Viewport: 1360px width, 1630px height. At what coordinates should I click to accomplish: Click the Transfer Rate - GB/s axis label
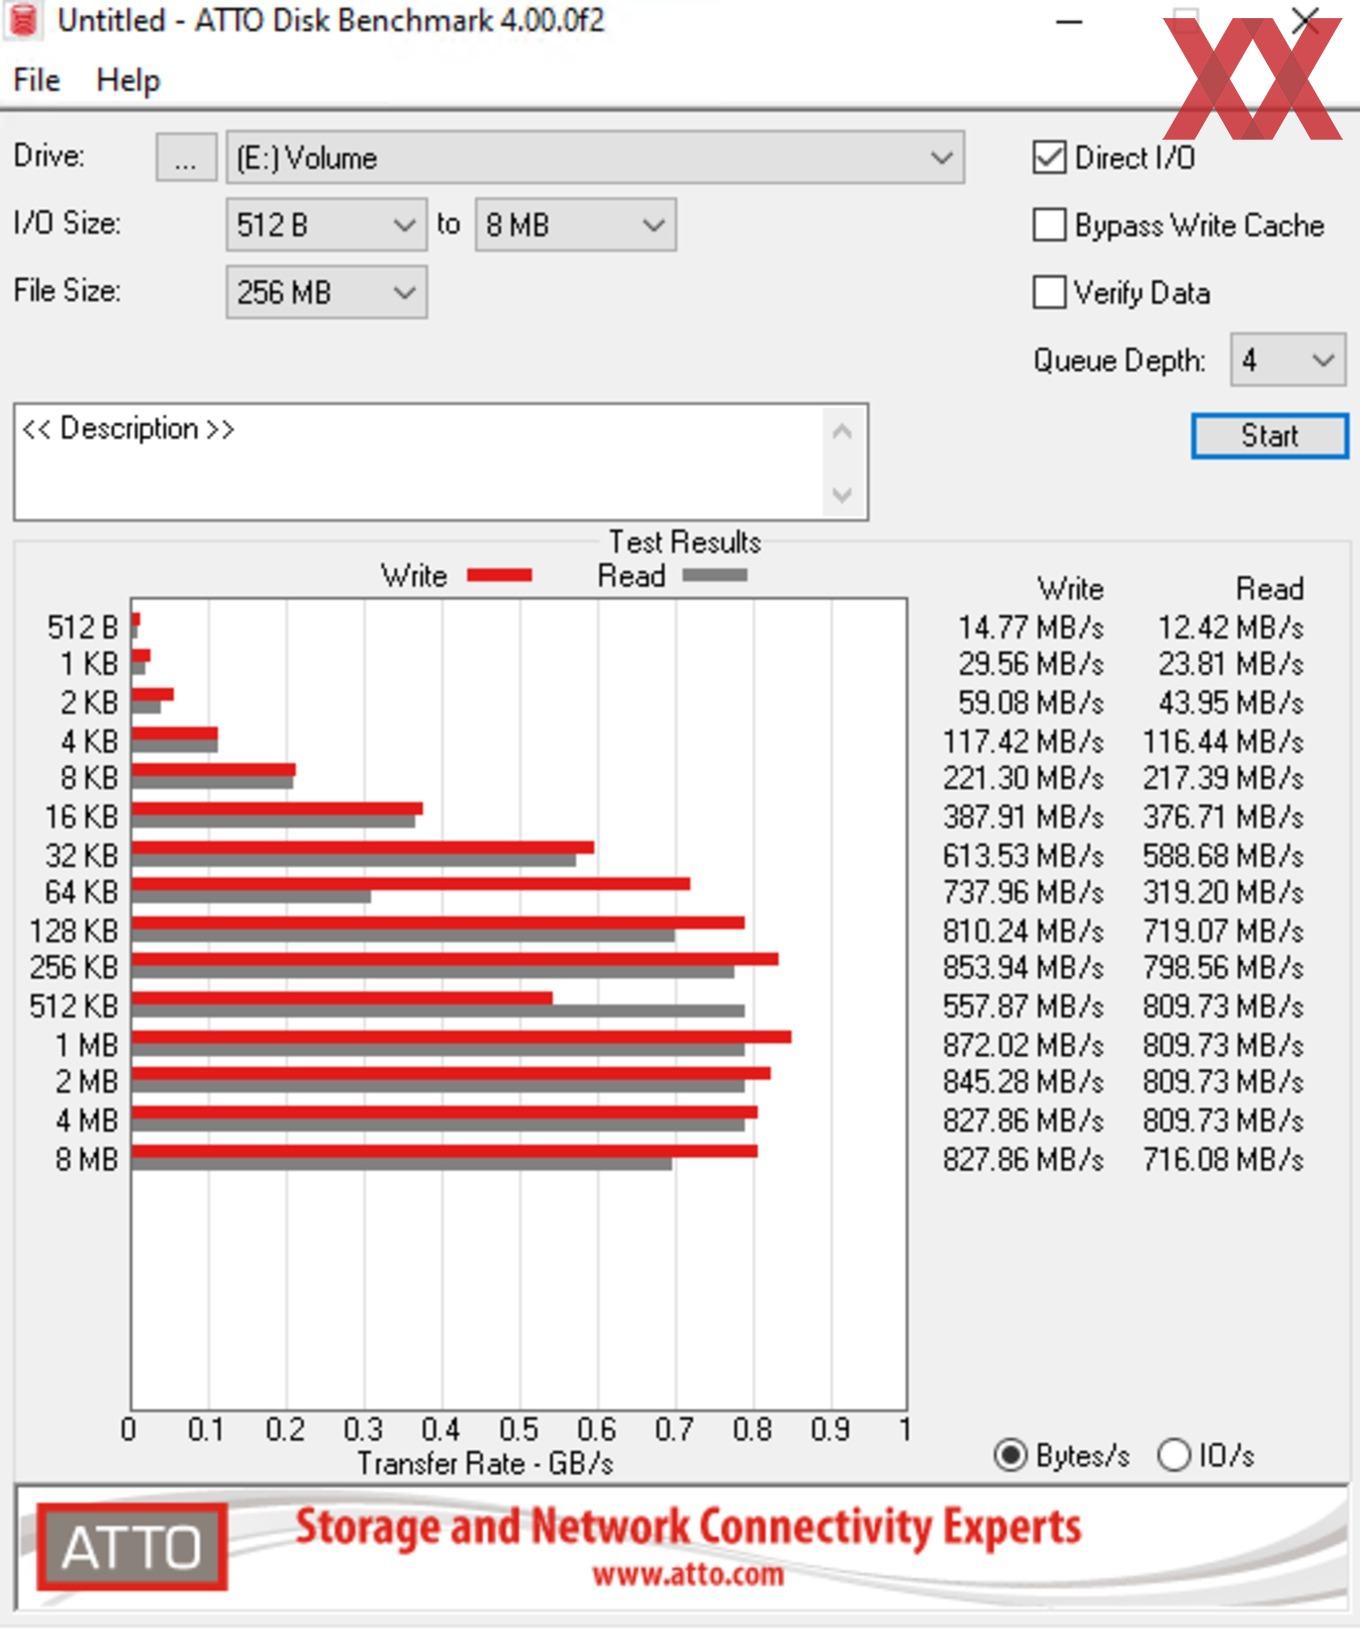(485, 1464)
